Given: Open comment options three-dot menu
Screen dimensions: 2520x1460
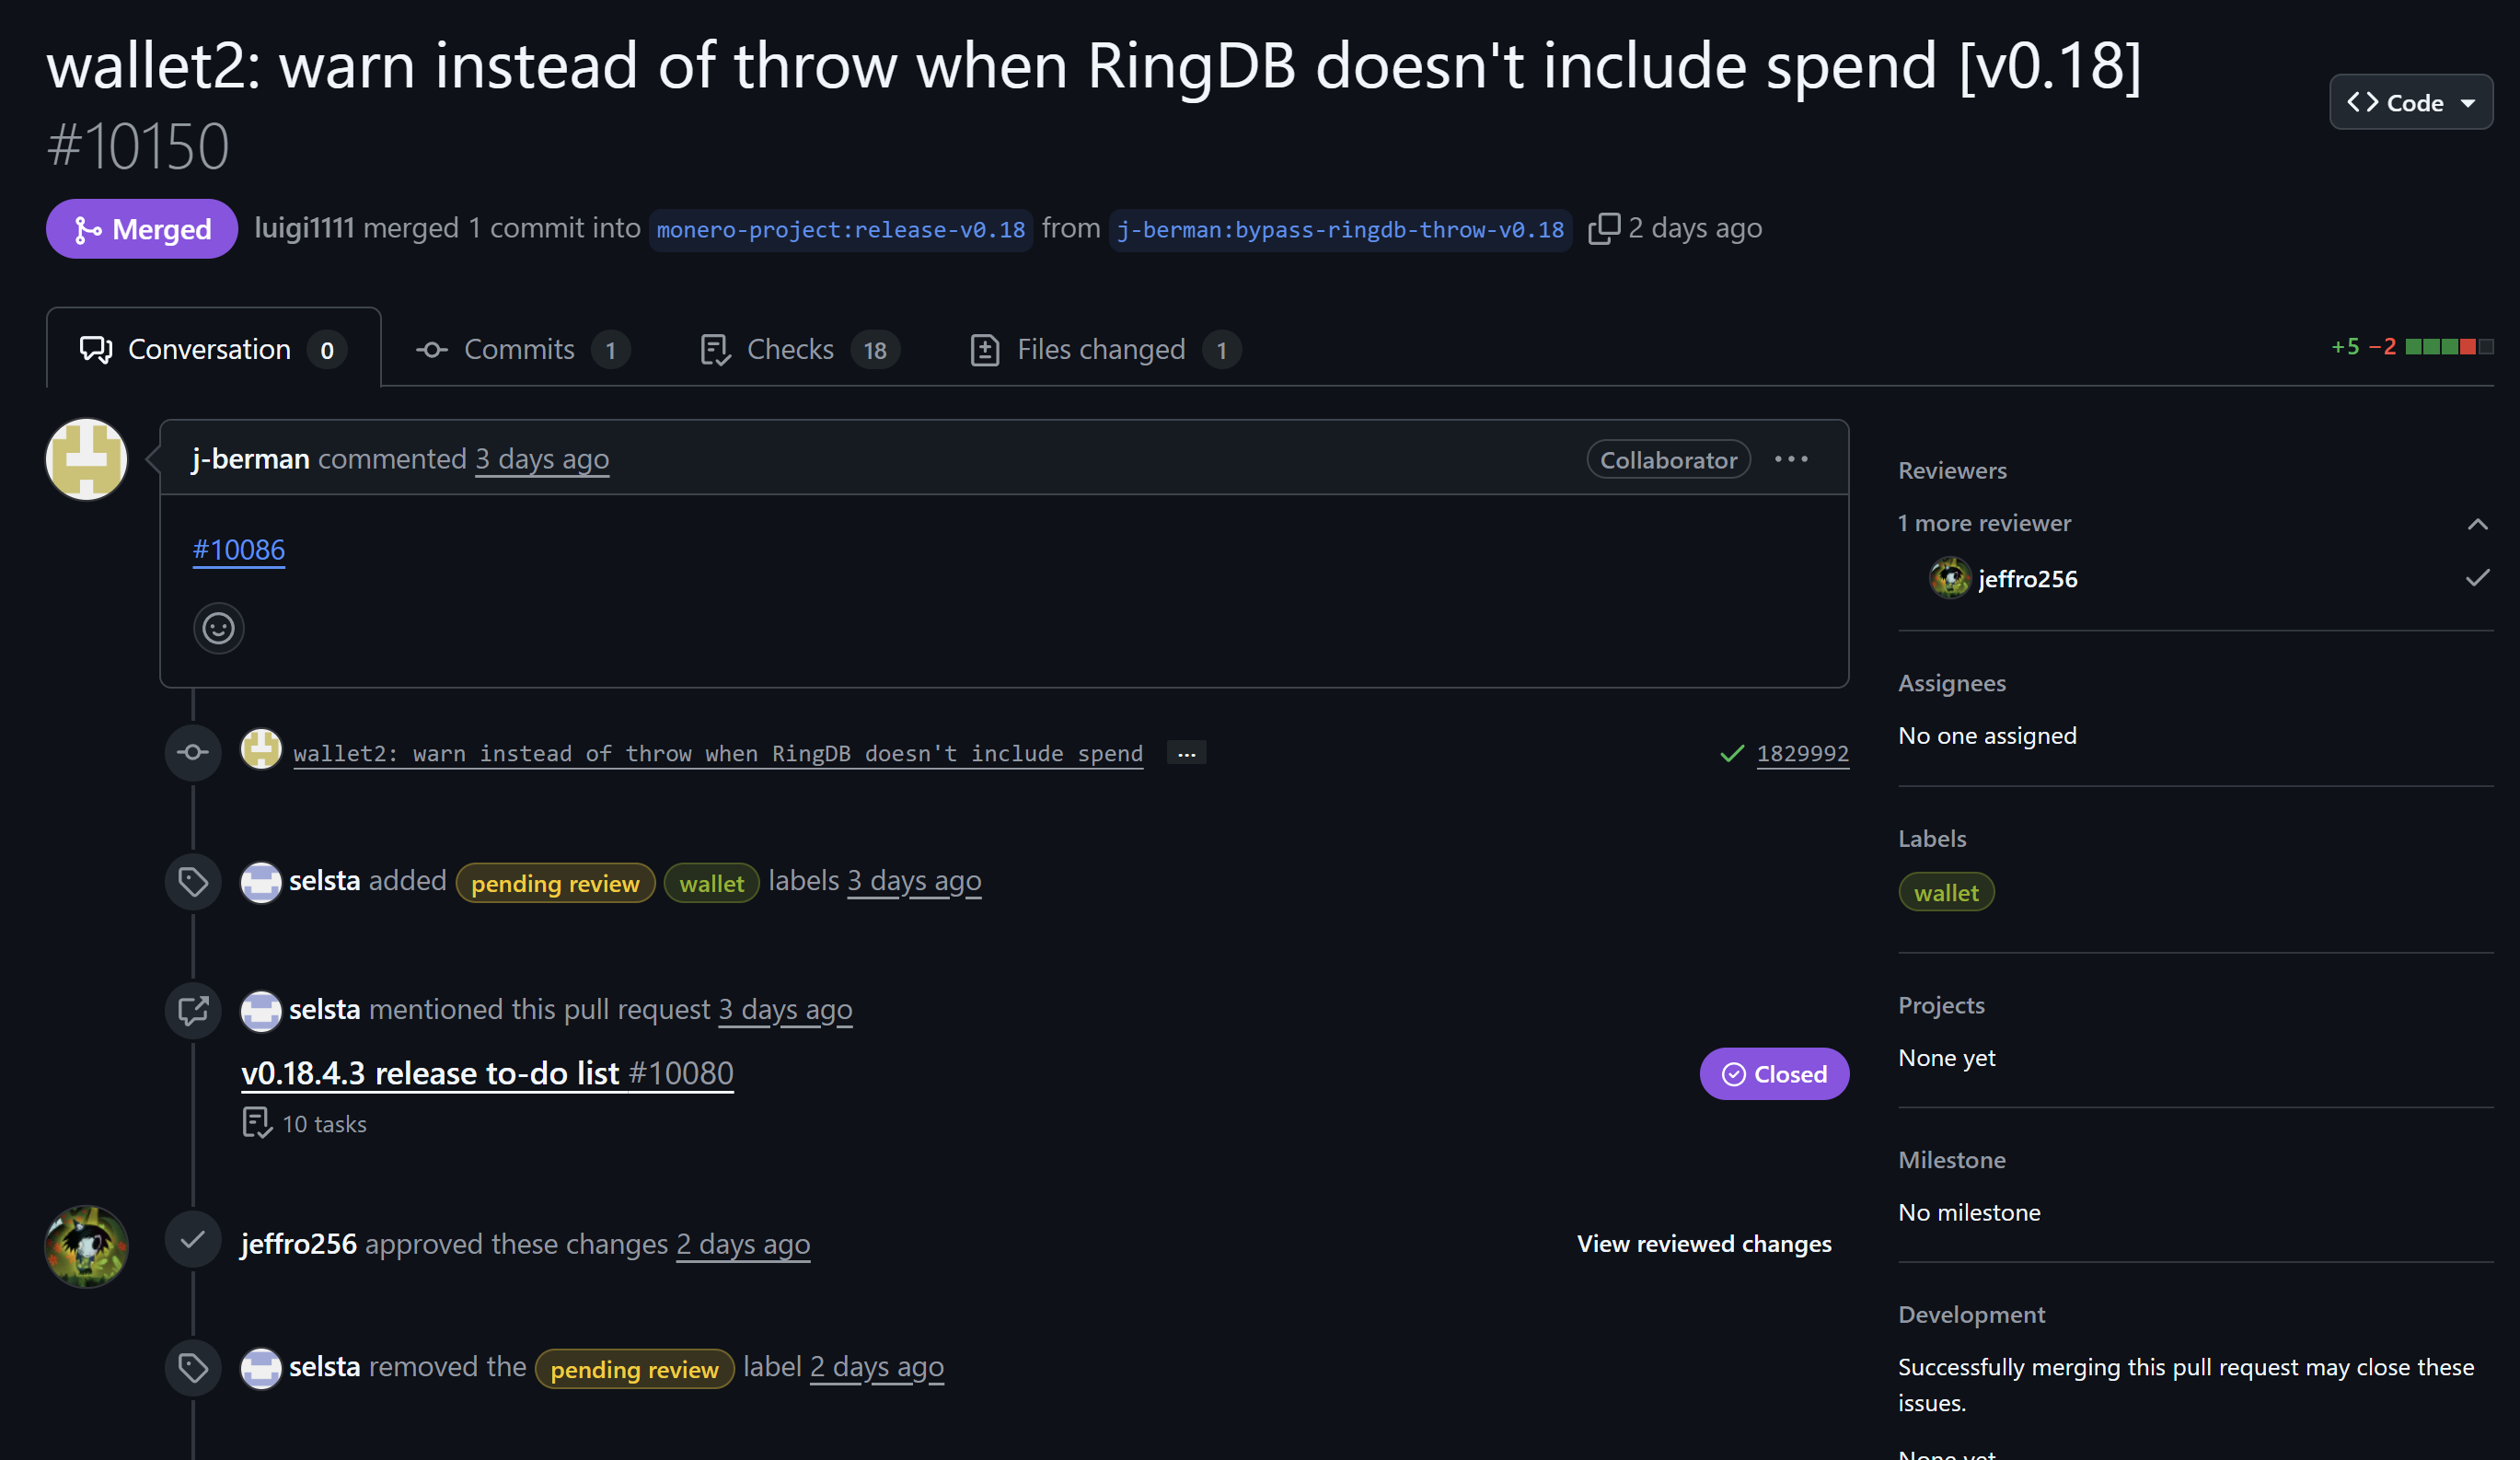Looking at the screenshot, I should point(1790,459).
